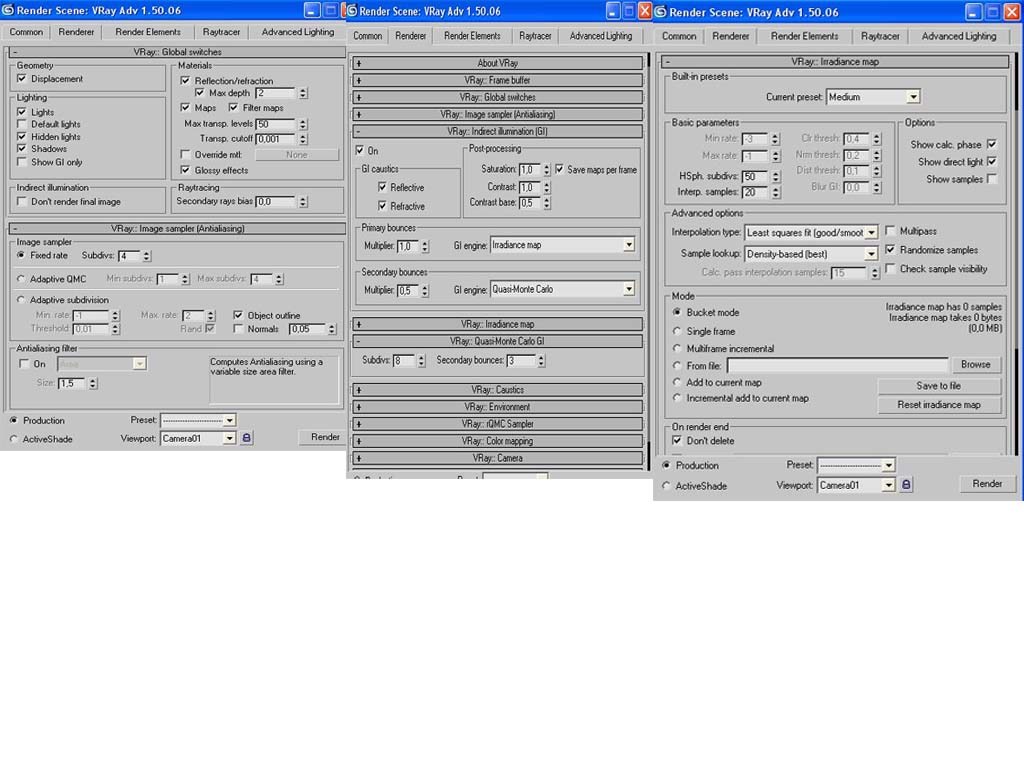This screenshot has height=768, width=1024.
Task: Click the Render button in right window
Action: tap(987, 483)
